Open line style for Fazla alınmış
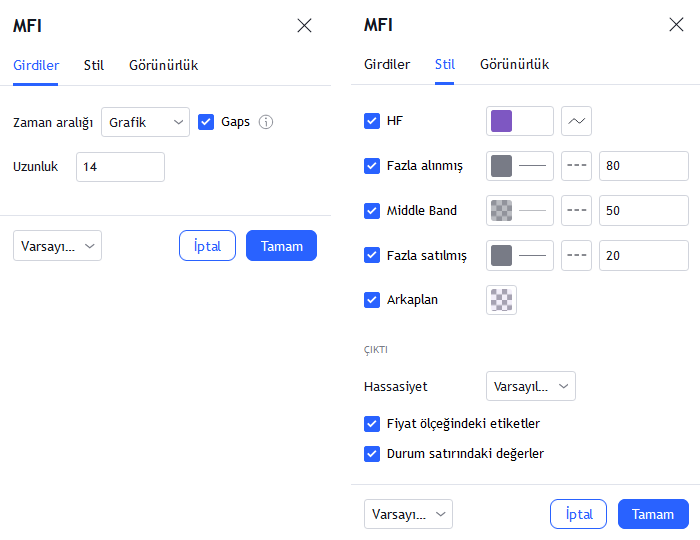700x540 pixels. coord(577,166)
